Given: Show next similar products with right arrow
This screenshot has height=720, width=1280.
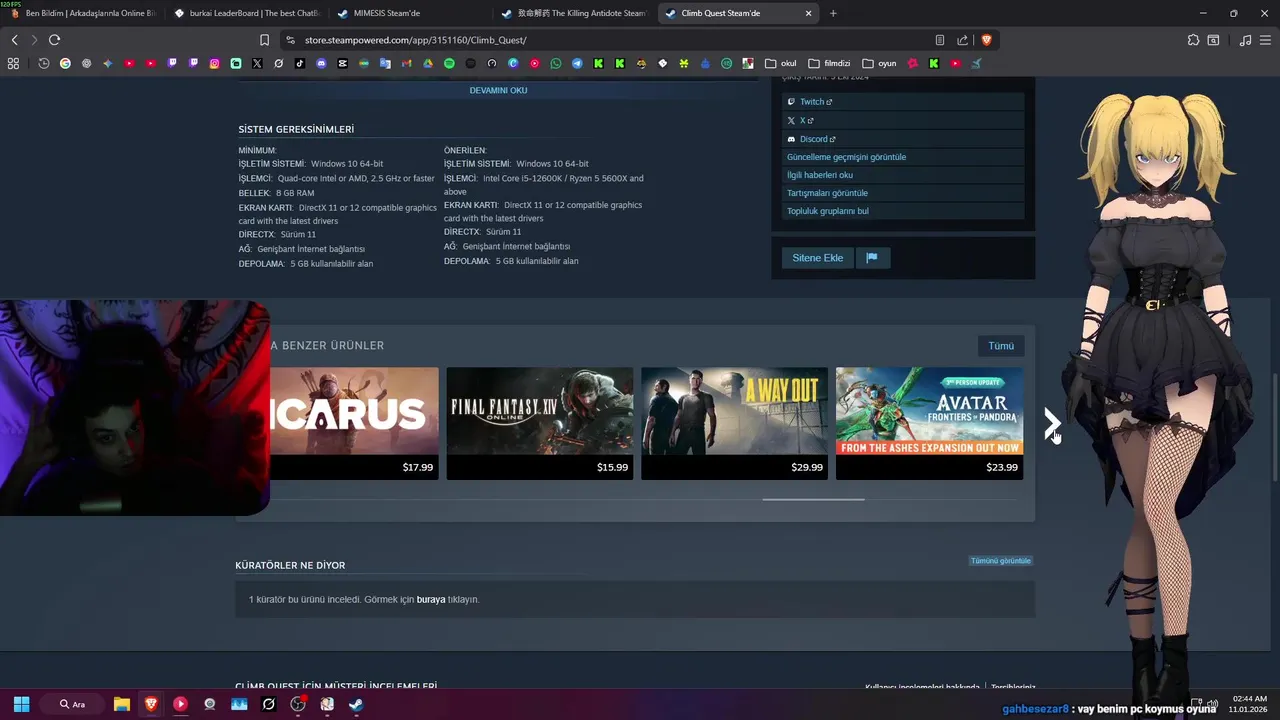Looking at the screenshot, I should point(1051,423).
